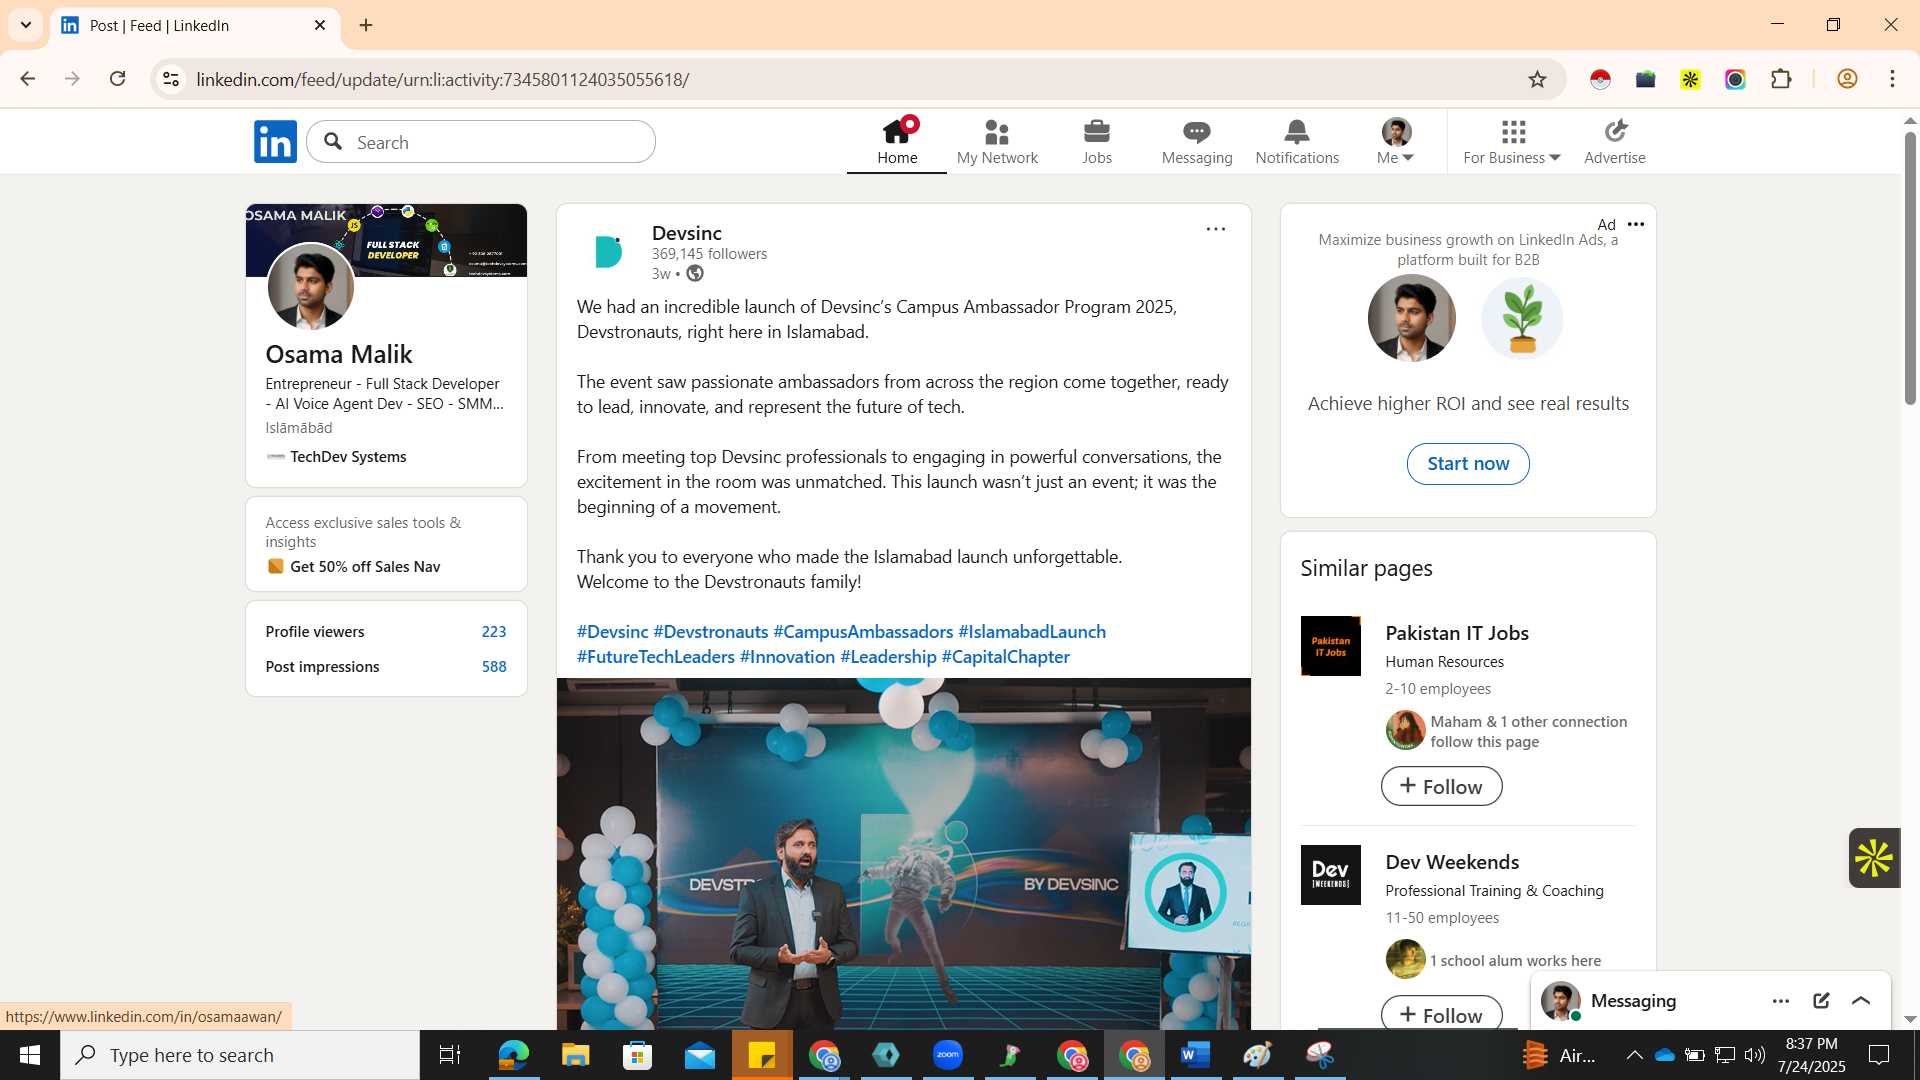Viewport: 1920px width, 1080px height.
Task: Open the #Devstronauts hashtag
Action: pos(711,632)
